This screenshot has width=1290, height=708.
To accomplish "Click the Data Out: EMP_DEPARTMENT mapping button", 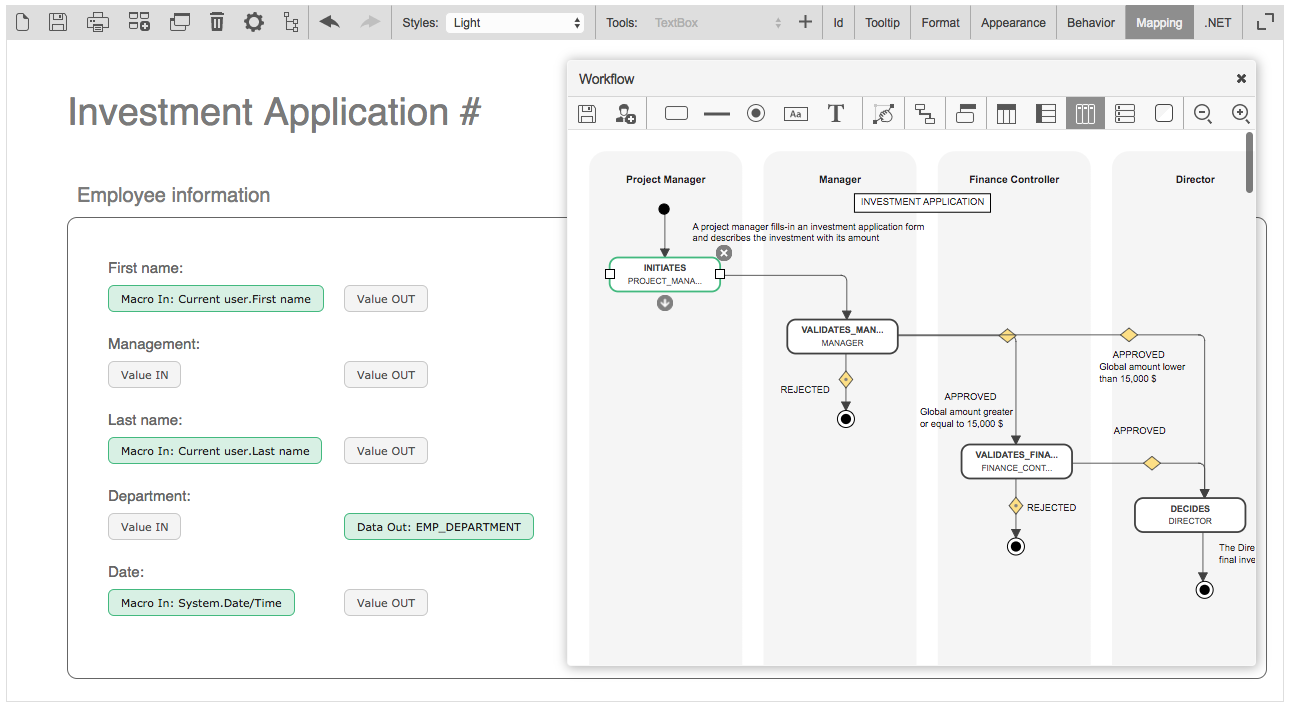I will pyautogui.click(x=439, y=527).
